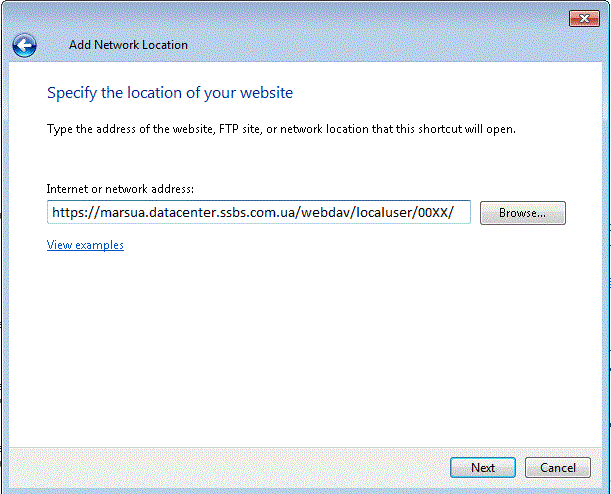Click 'Specify the location of your website' heading
Screen dimensions: 611x494
point(170,93)
